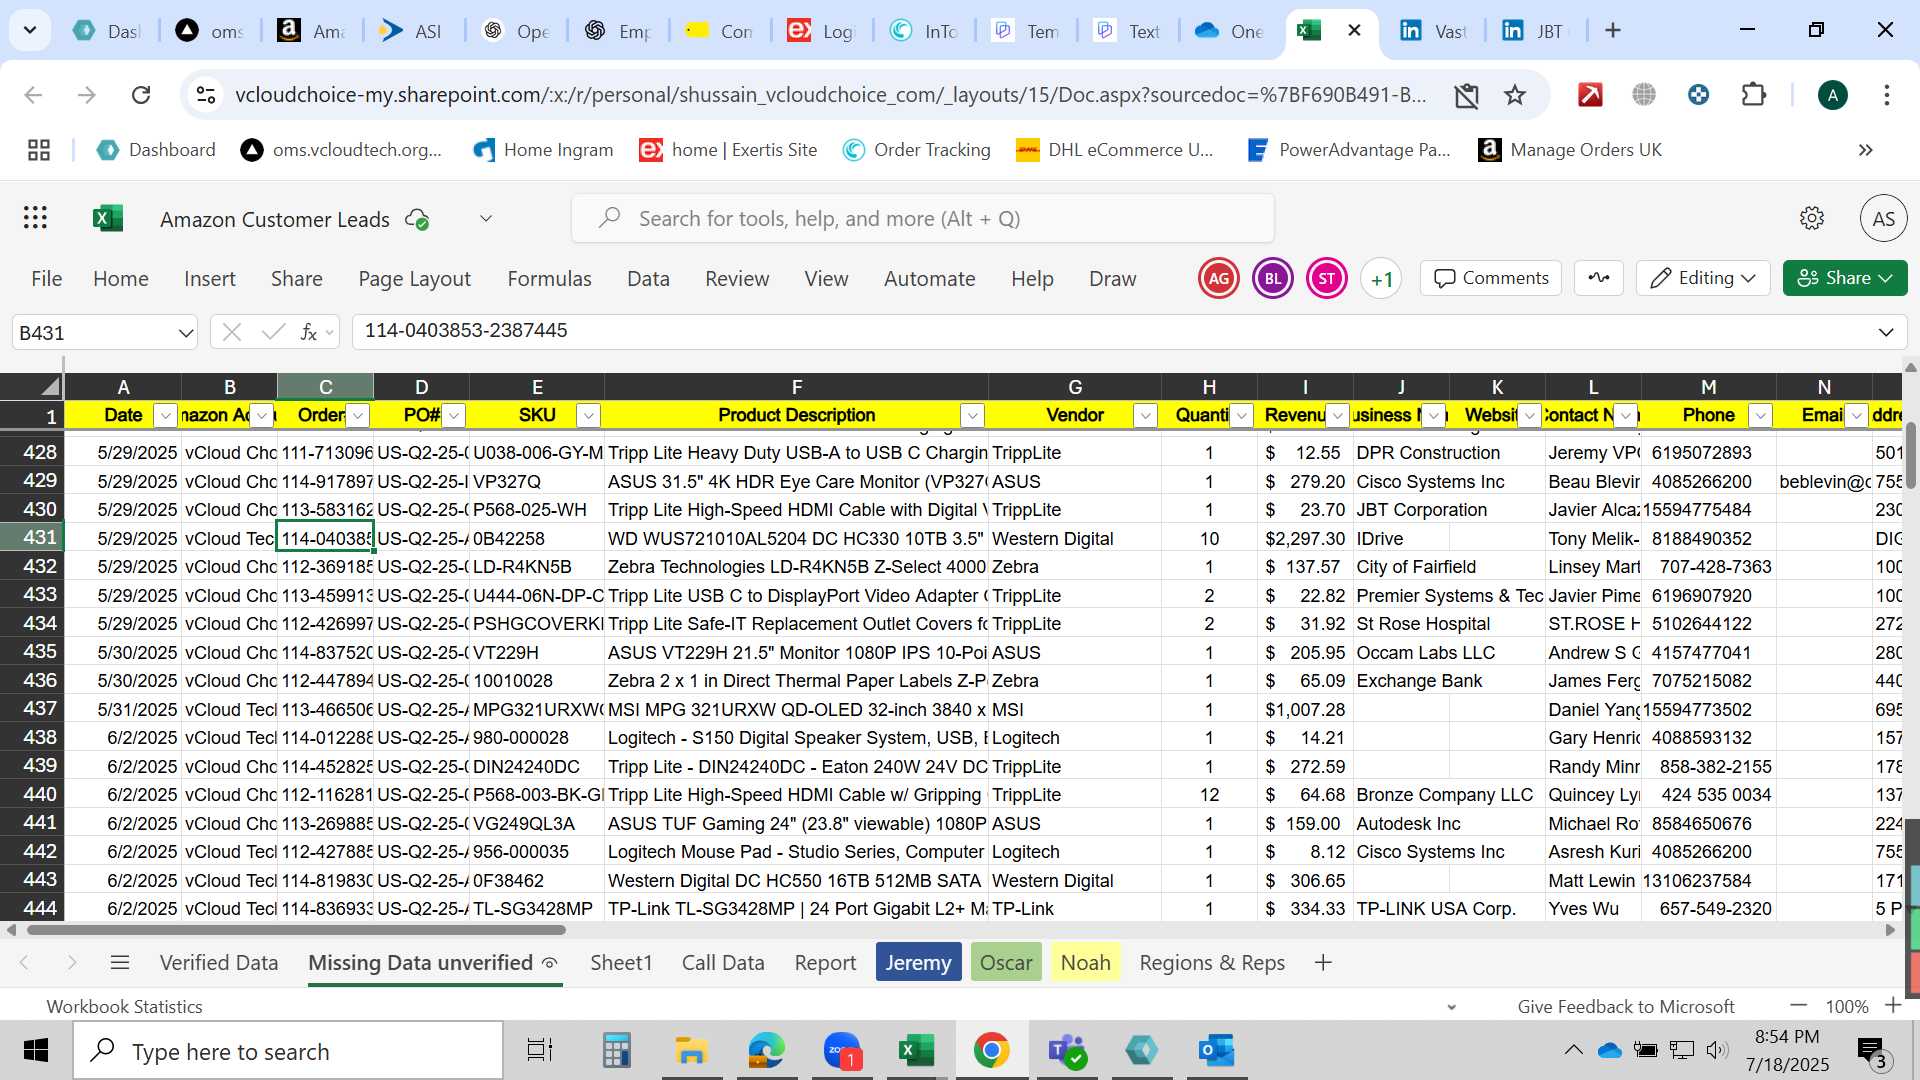
Task: Switch to the Verified Data sheet tab
Action: click(219, 963)
